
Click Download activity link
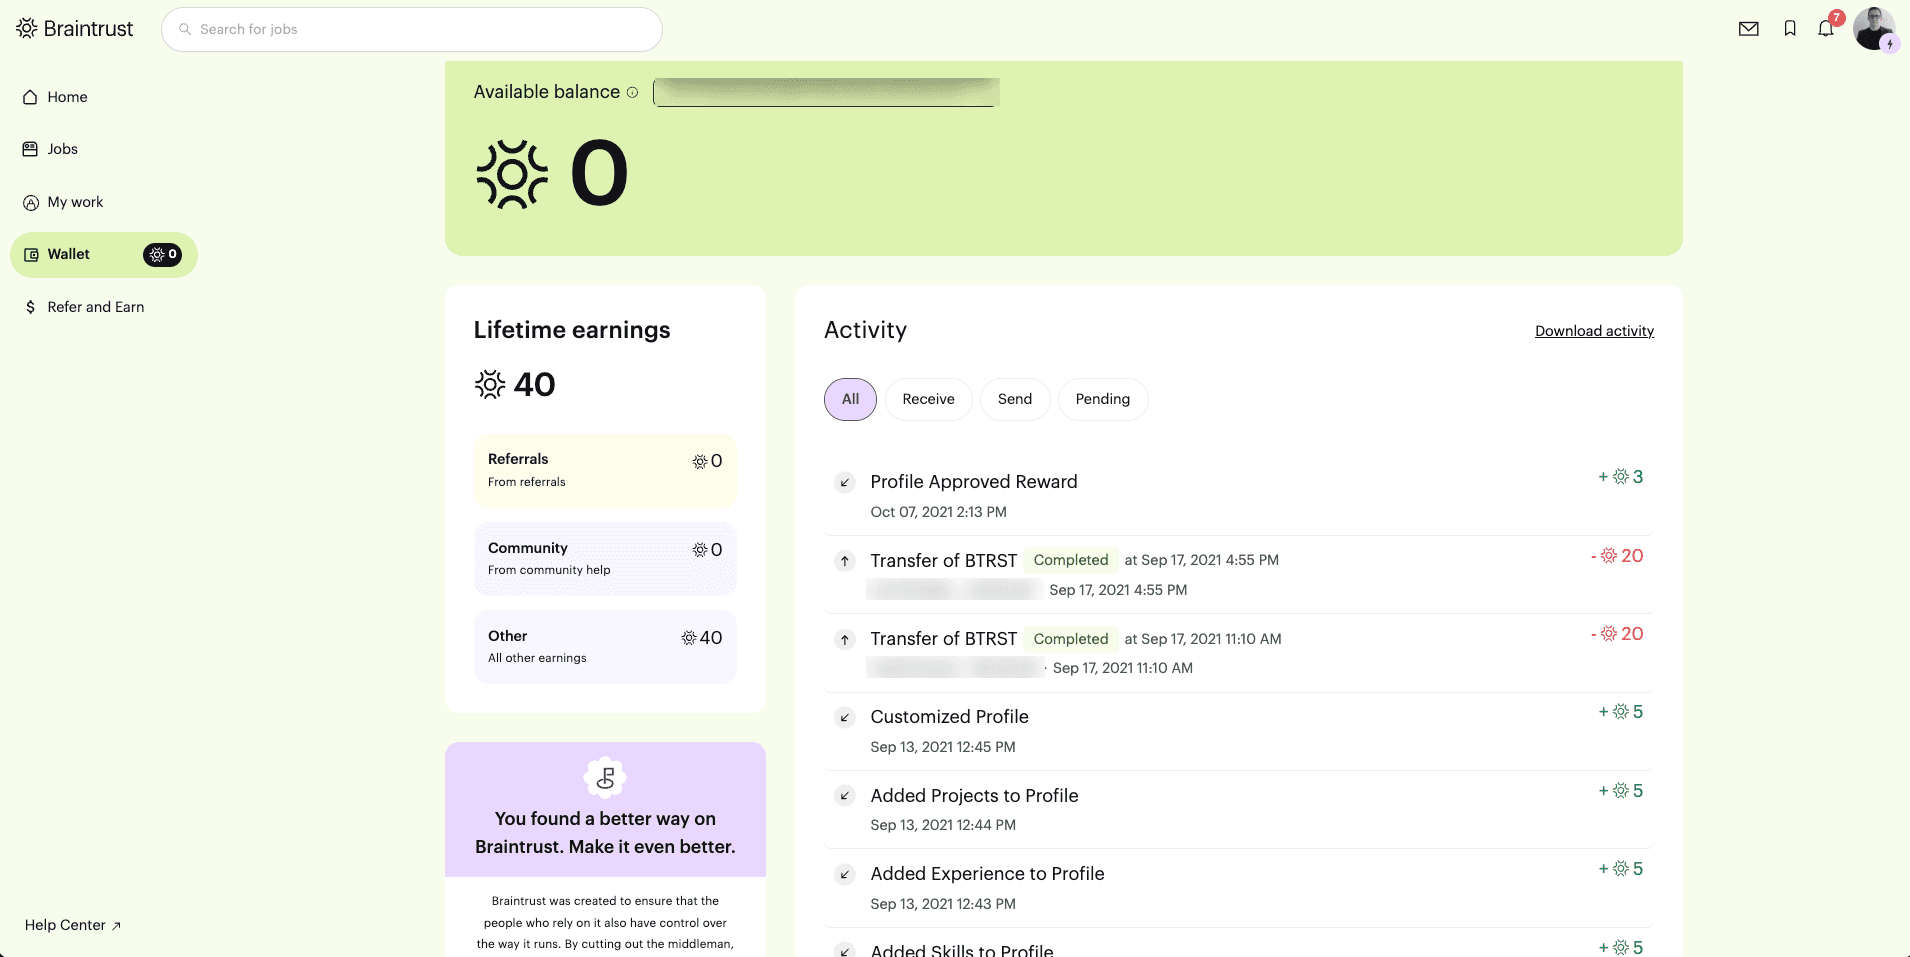coord(1594,331)
